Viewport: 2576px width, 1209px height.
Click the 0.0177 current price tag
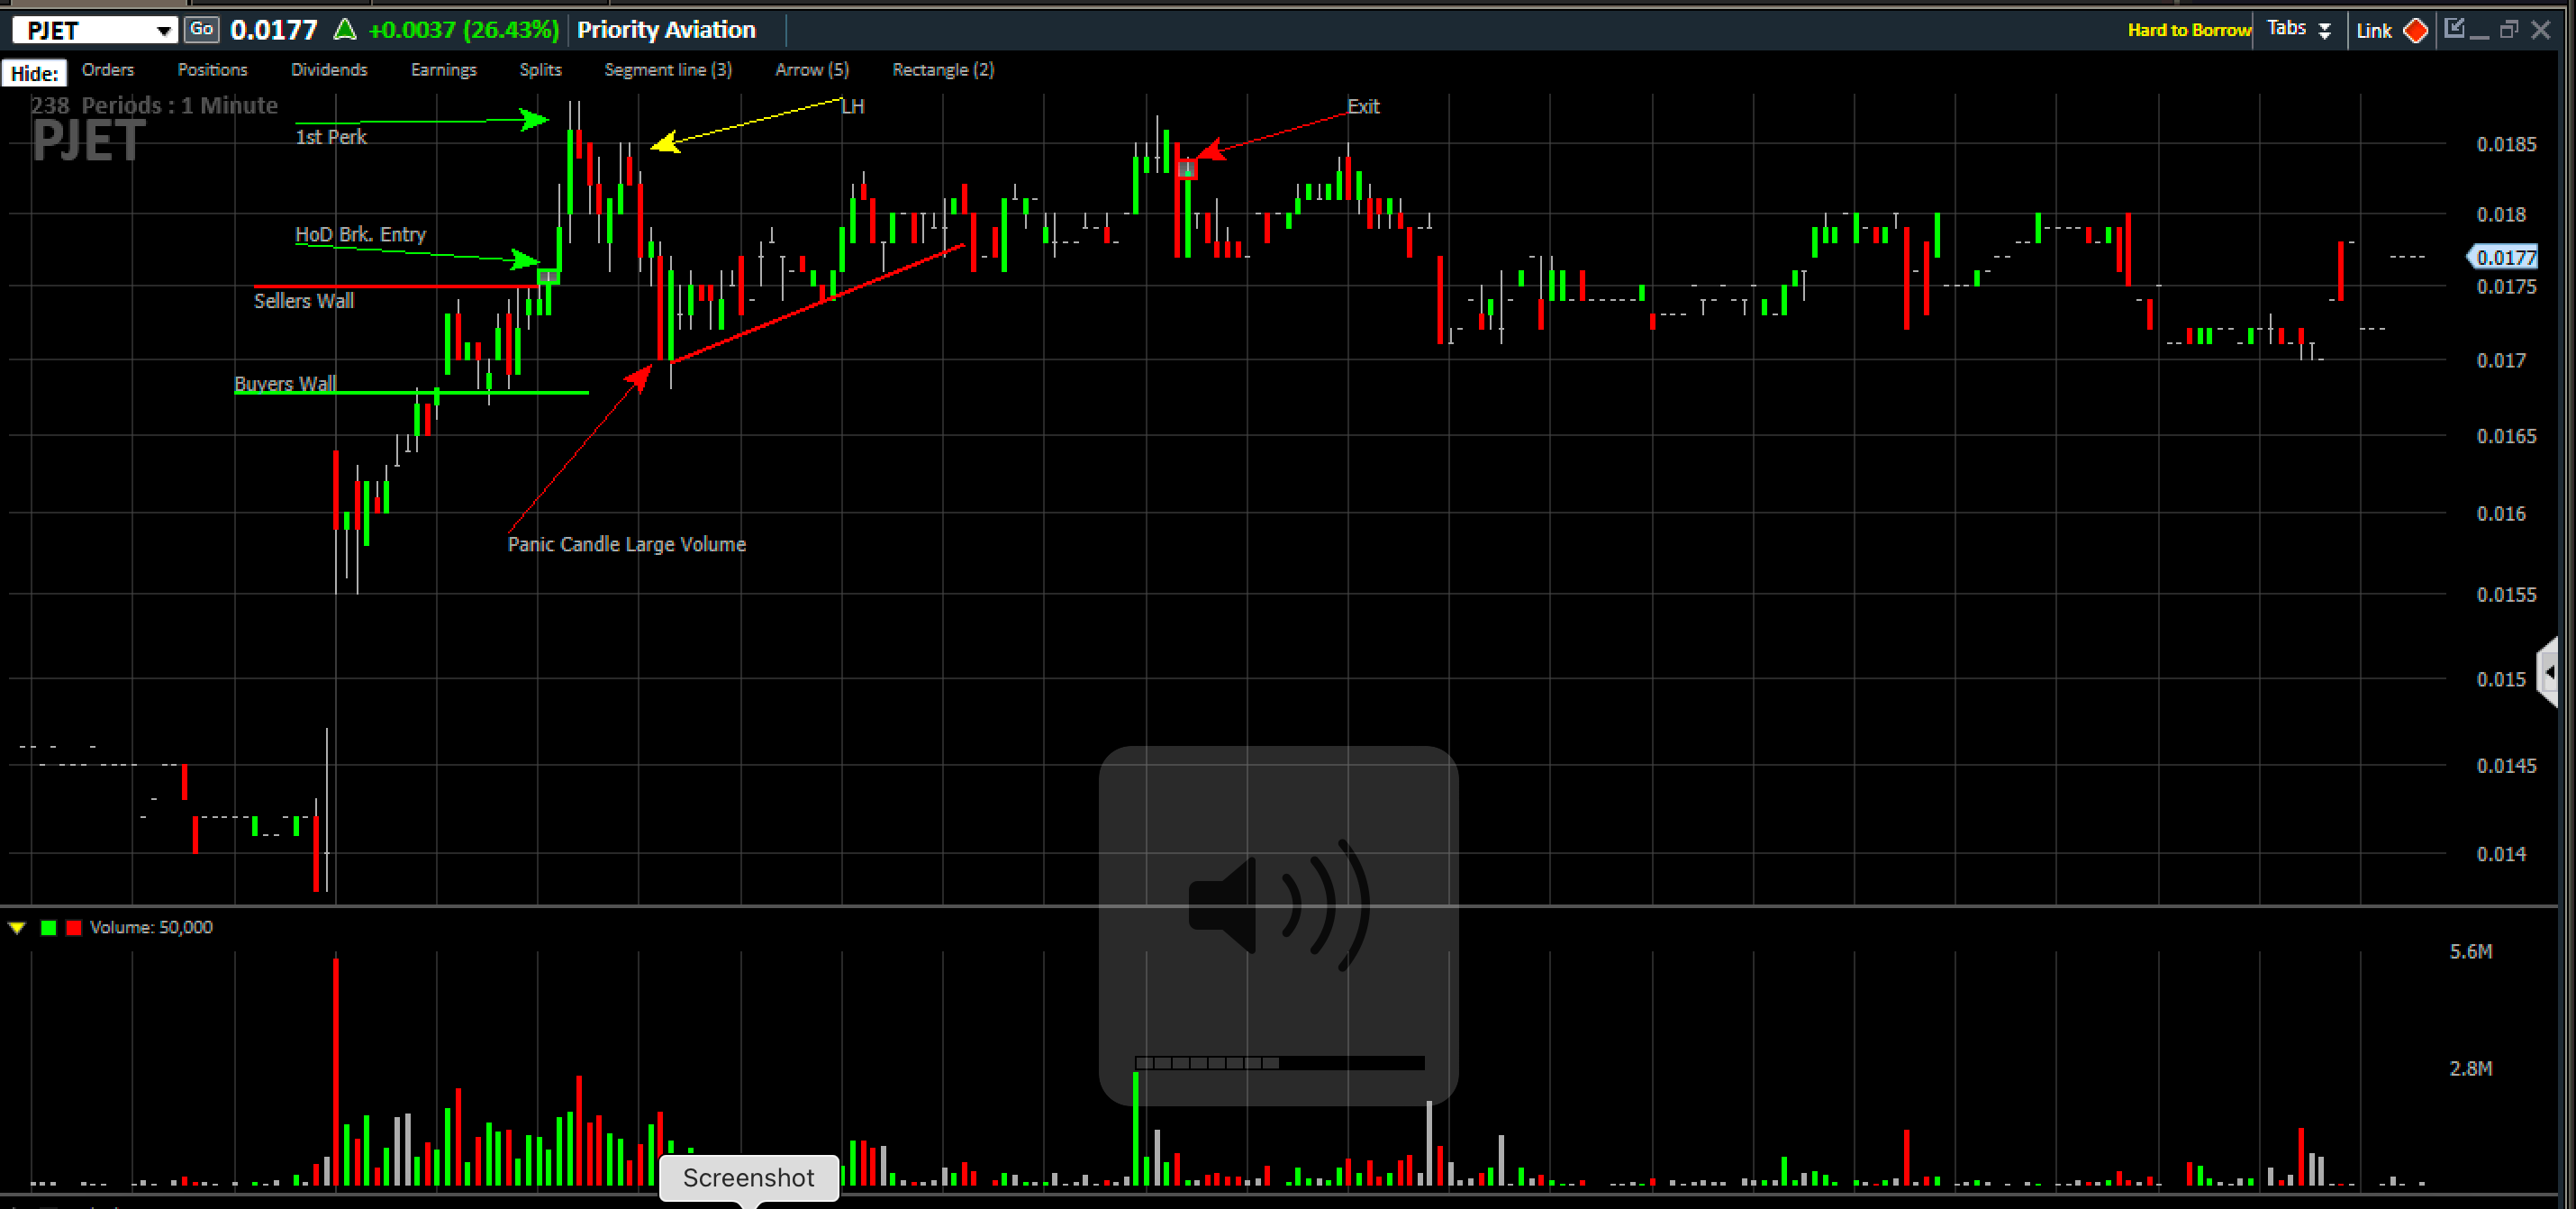pos(2506,257)
